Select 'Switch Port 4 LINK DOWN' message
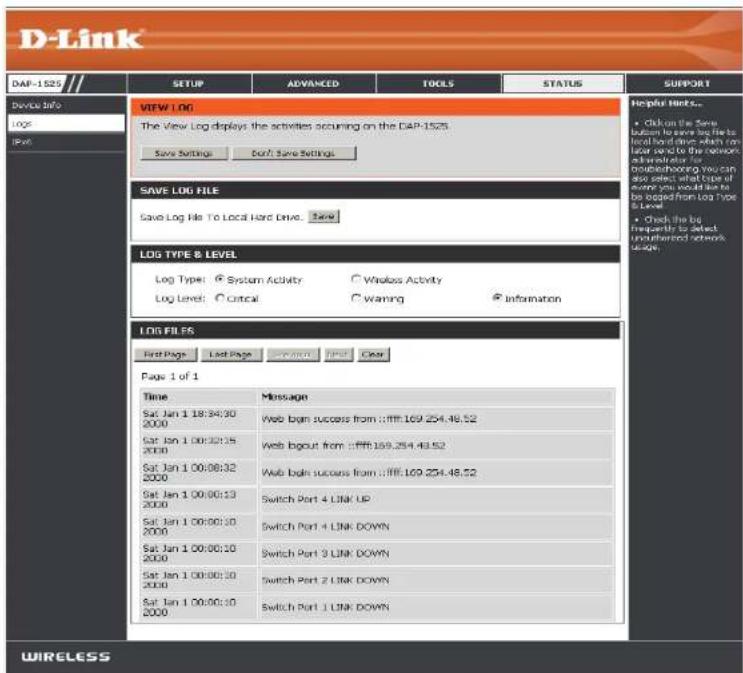 tap(325, 526)
